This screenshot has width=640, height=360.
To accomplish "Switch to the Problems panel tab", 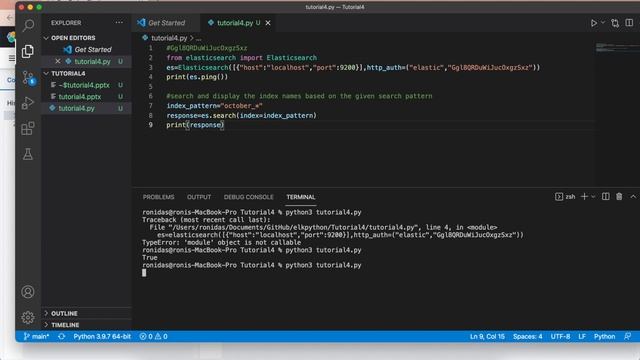I will point(158,197).
